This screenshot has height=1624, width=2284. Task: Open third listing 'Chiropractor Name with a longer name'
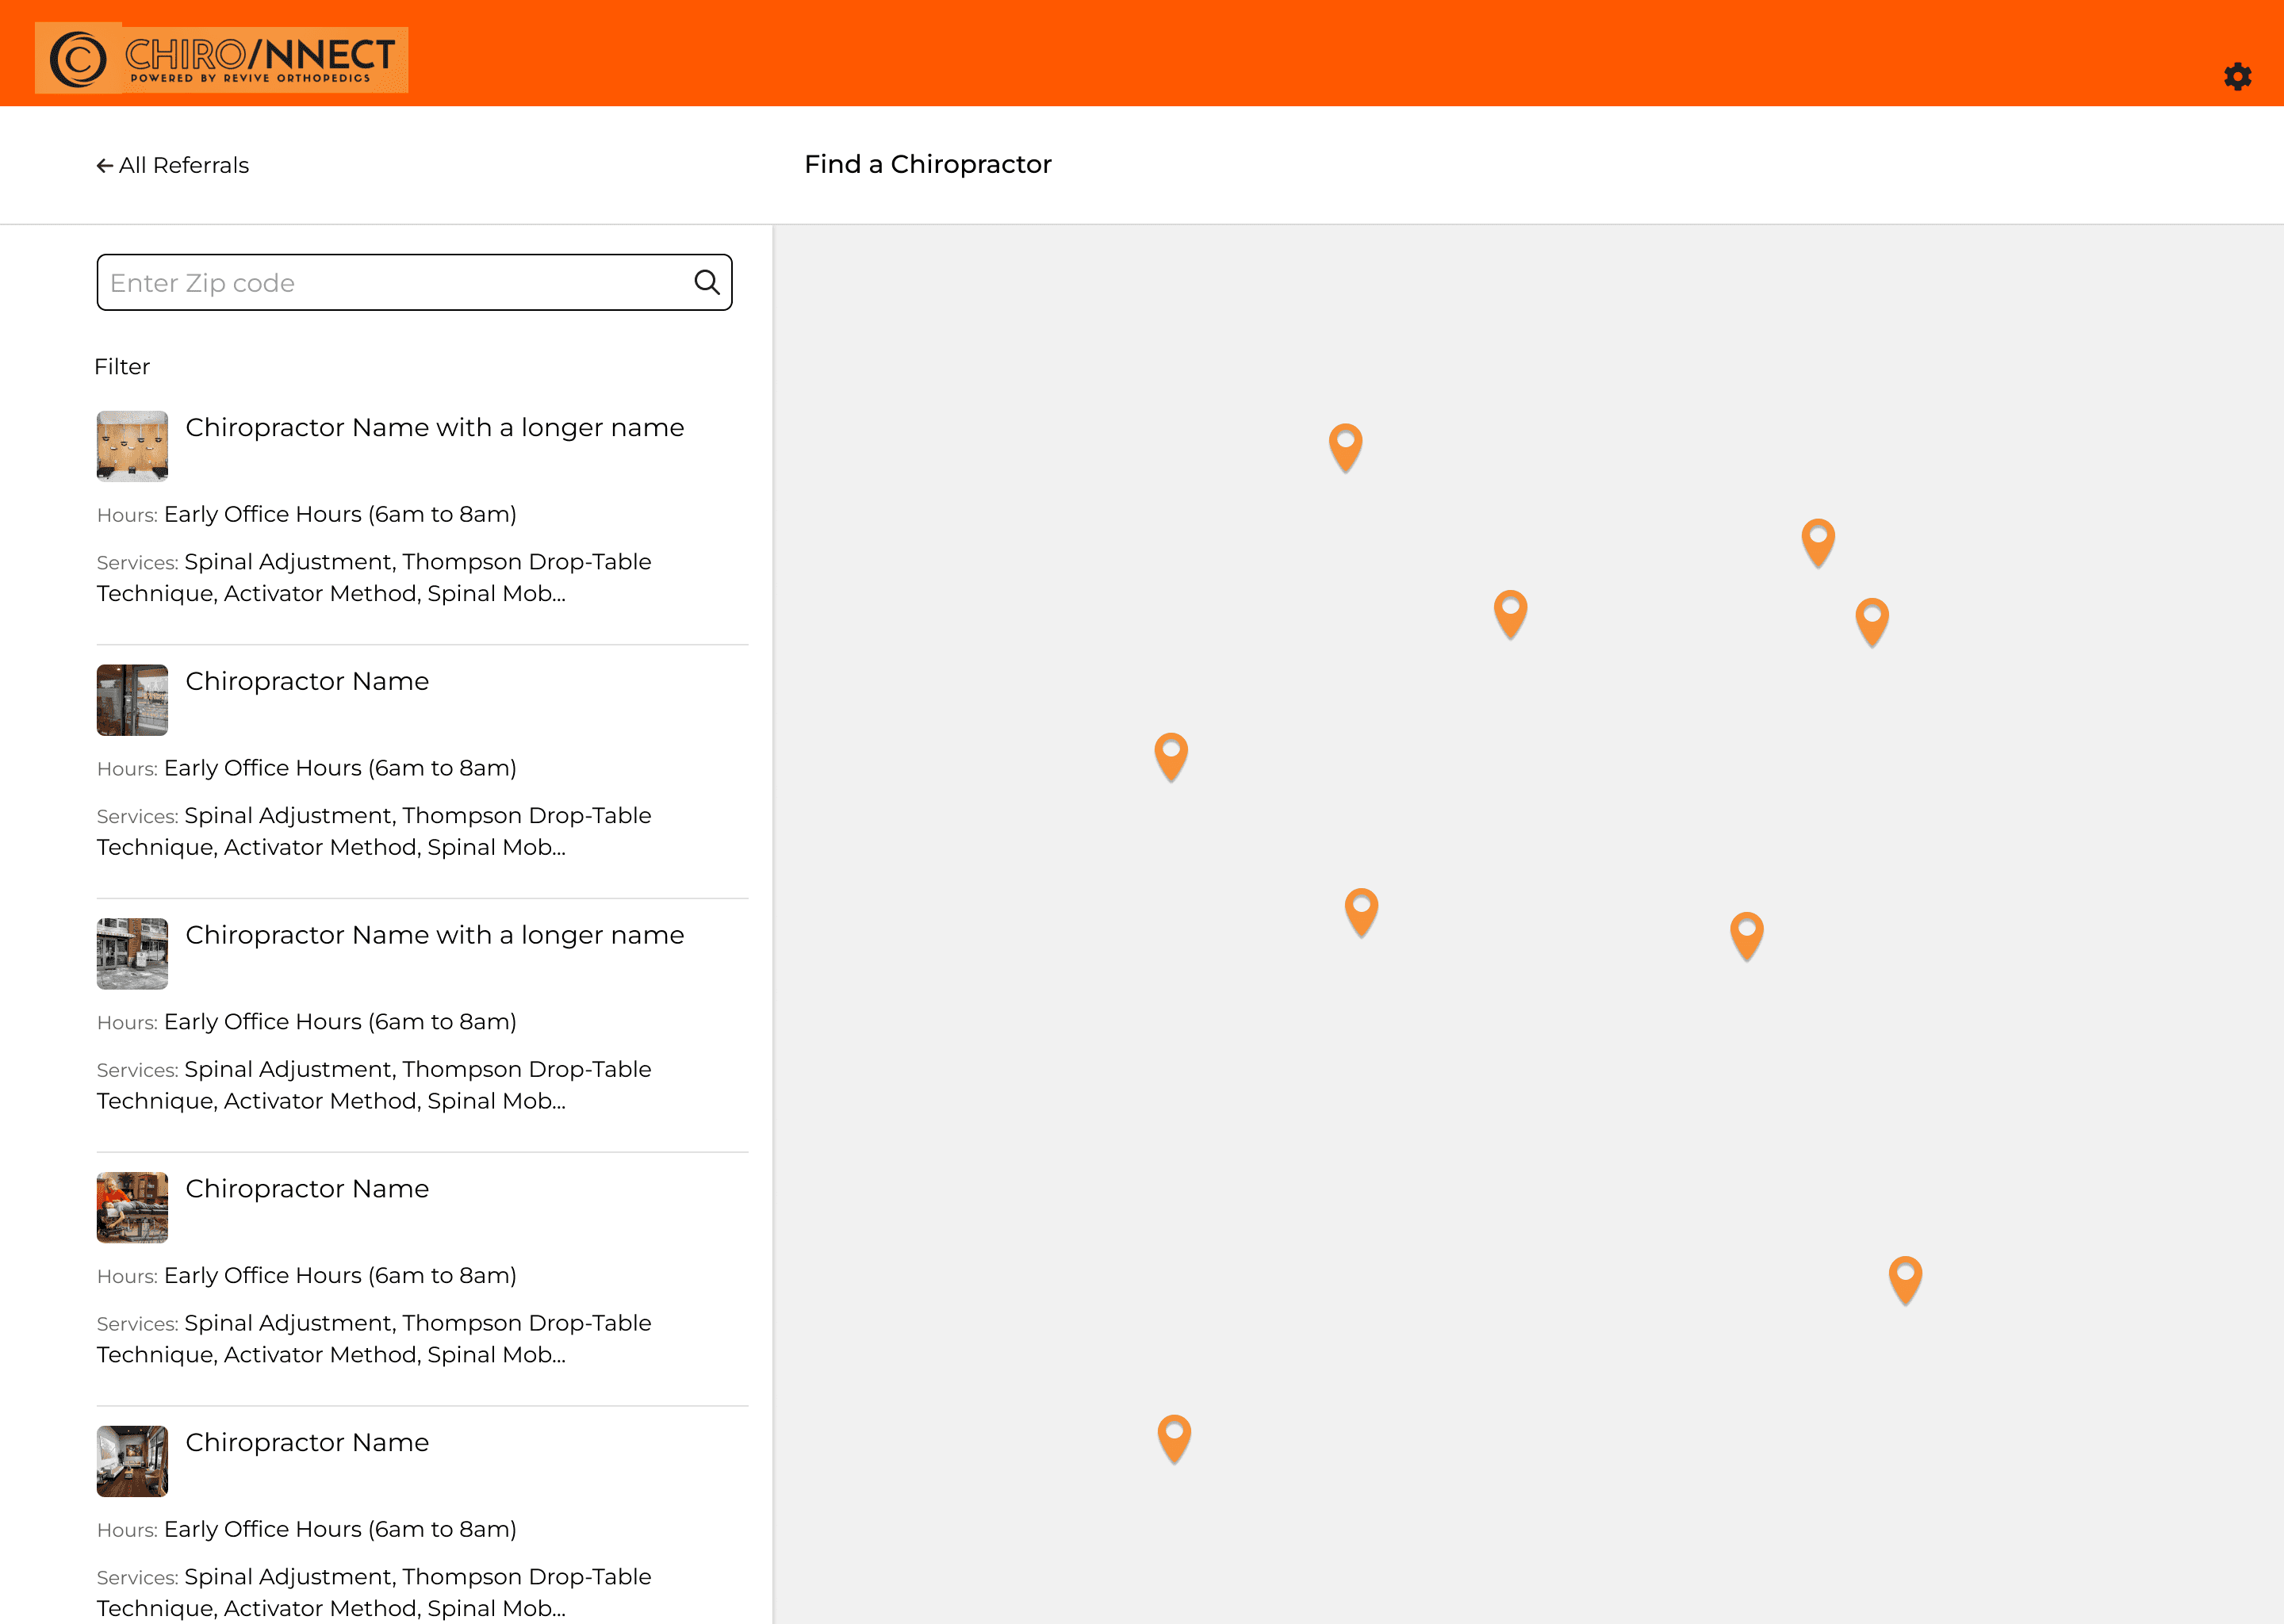click(435, 936)
